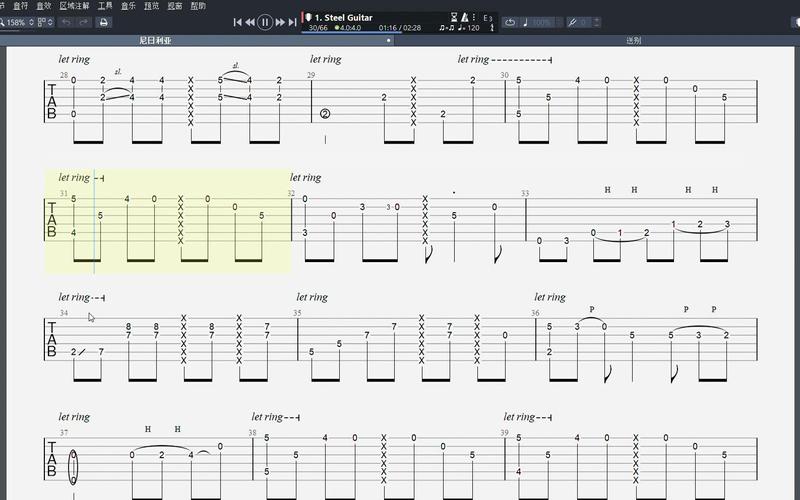Jump to the last bar

coord(292,22)
